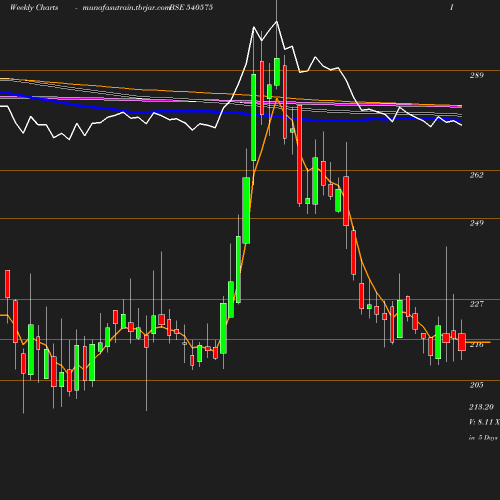Click the 'V: 8.11 X' volume text
The width and height of the screenshot is (500, 500).
[484, 422]
